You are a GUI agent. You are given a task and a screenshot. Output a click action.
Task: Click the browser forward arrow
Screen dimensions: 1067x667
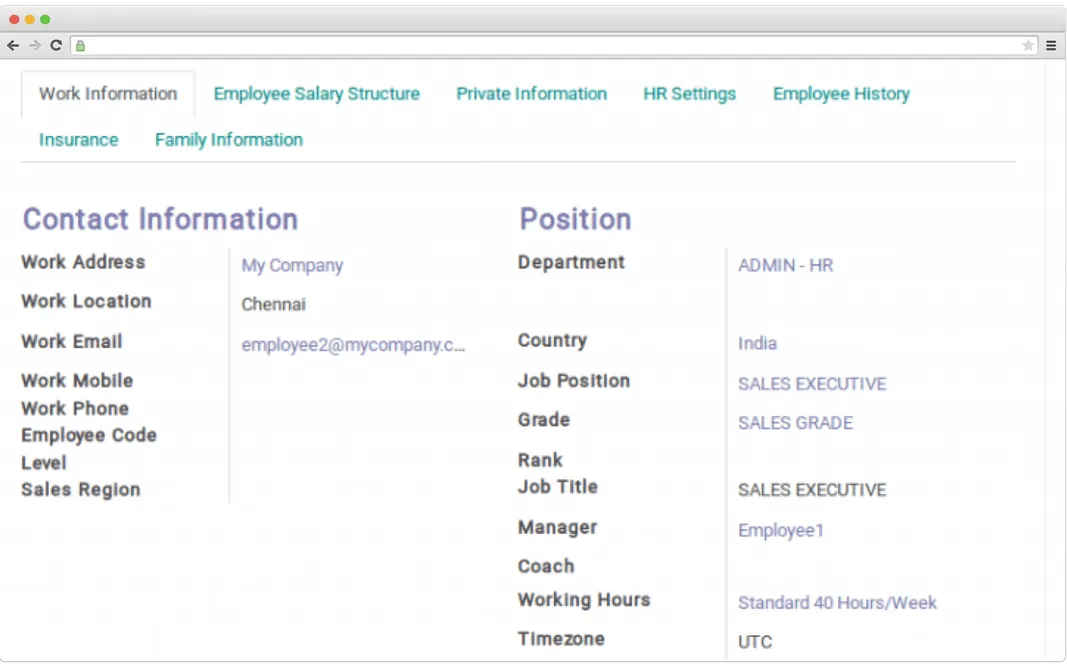35,45
